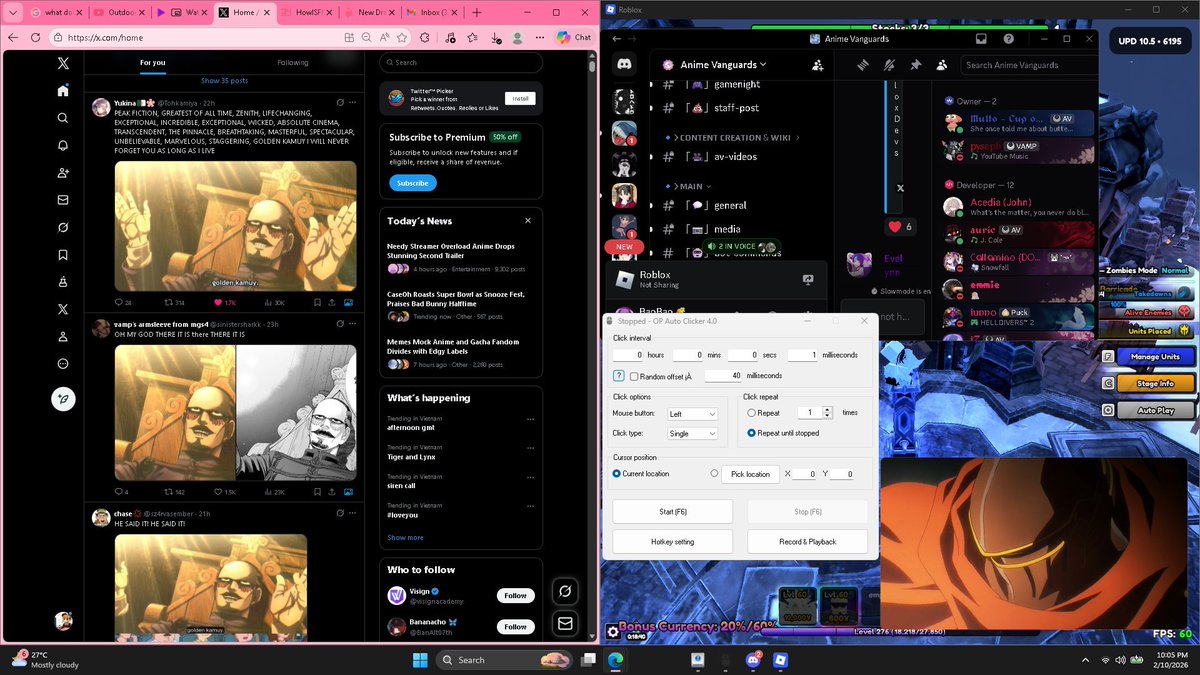Viewport: 1200px width, 675px height.
Task: Open Mouse button dropdown set to Left
Action: tap(692, 413)
